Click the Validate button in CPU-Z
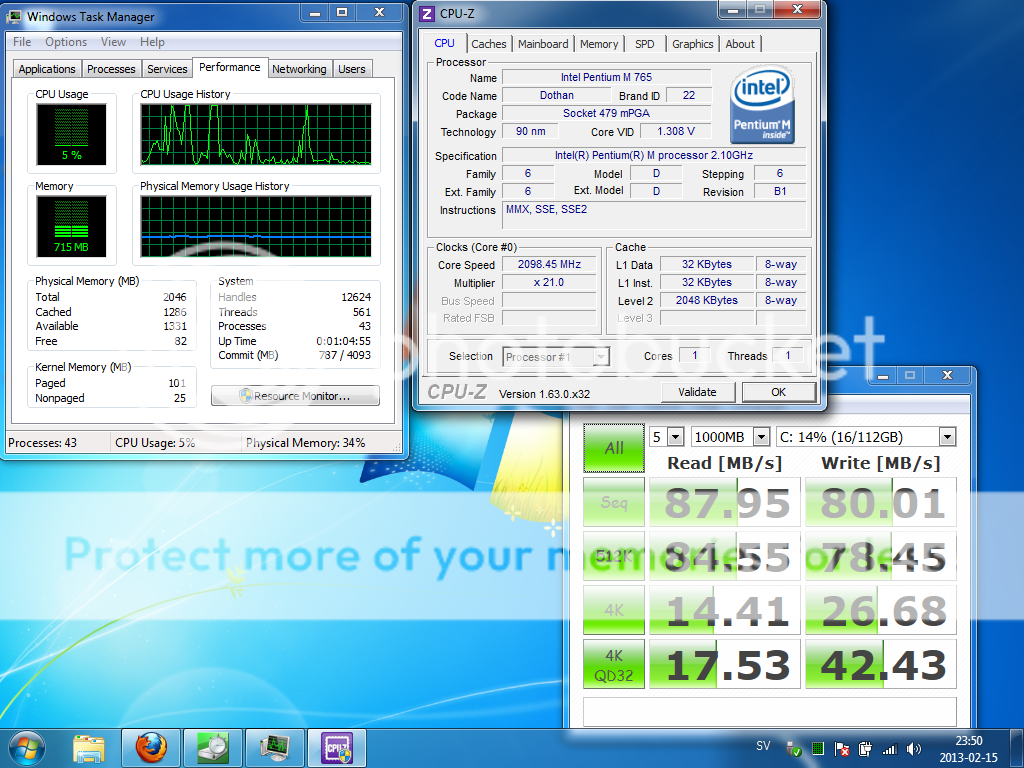 (x=697, y=392)
